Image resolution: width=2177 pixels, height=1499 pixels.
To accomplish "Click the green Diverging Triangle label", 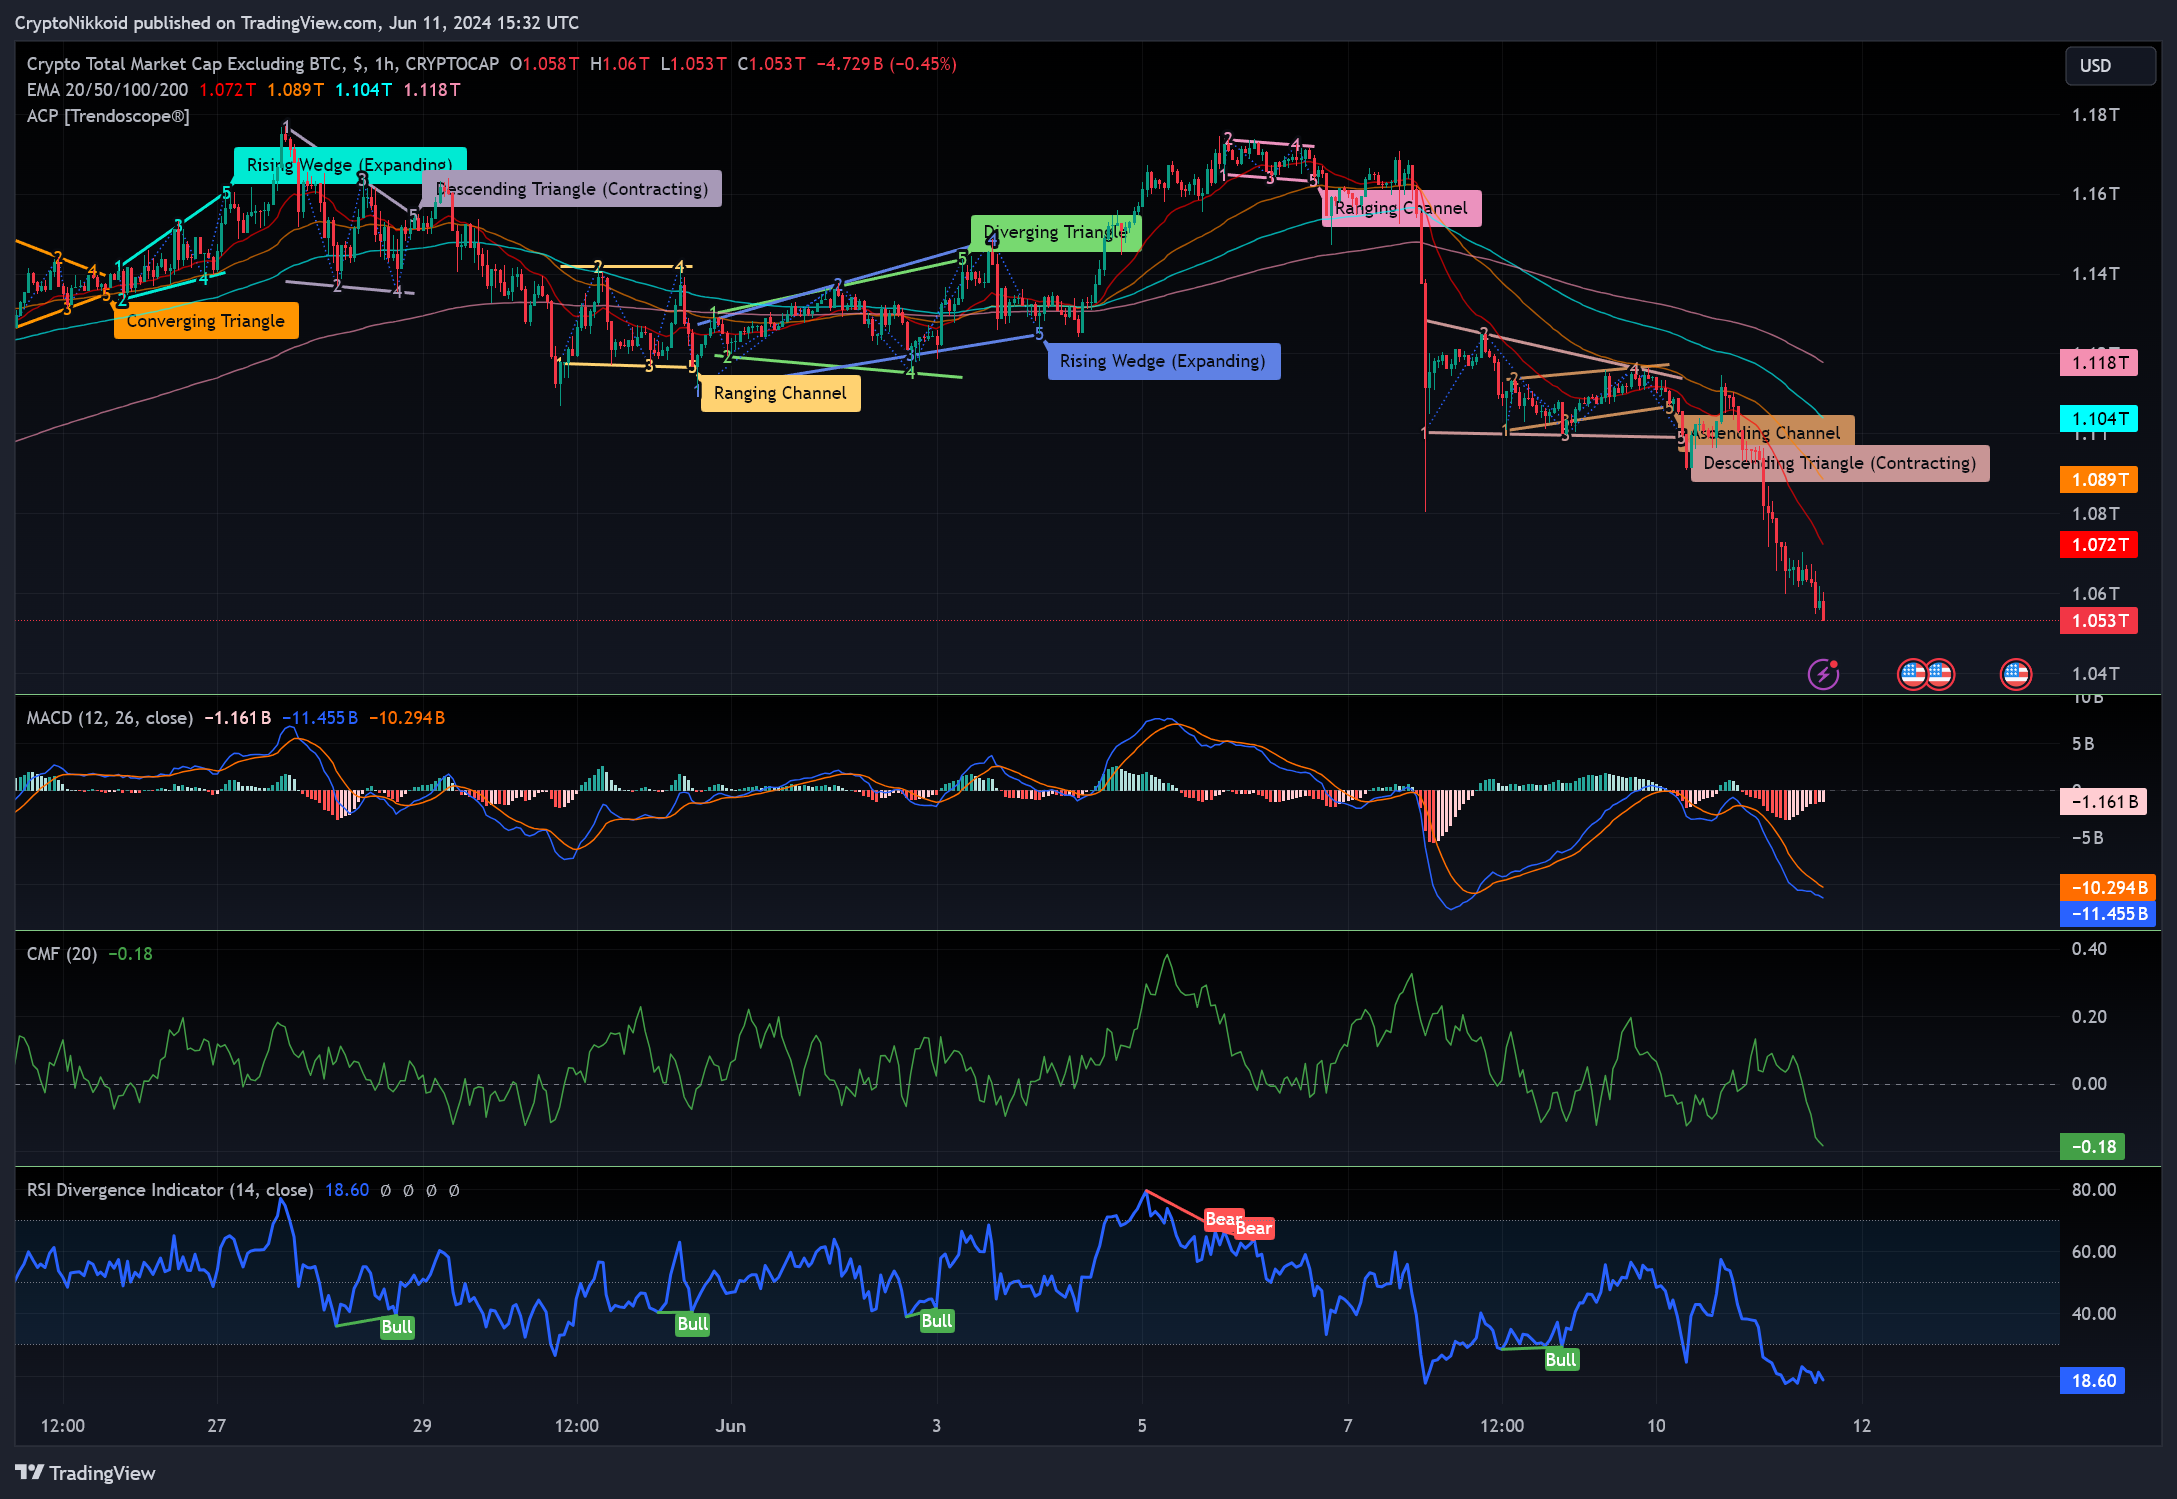I will [1055, 233].
